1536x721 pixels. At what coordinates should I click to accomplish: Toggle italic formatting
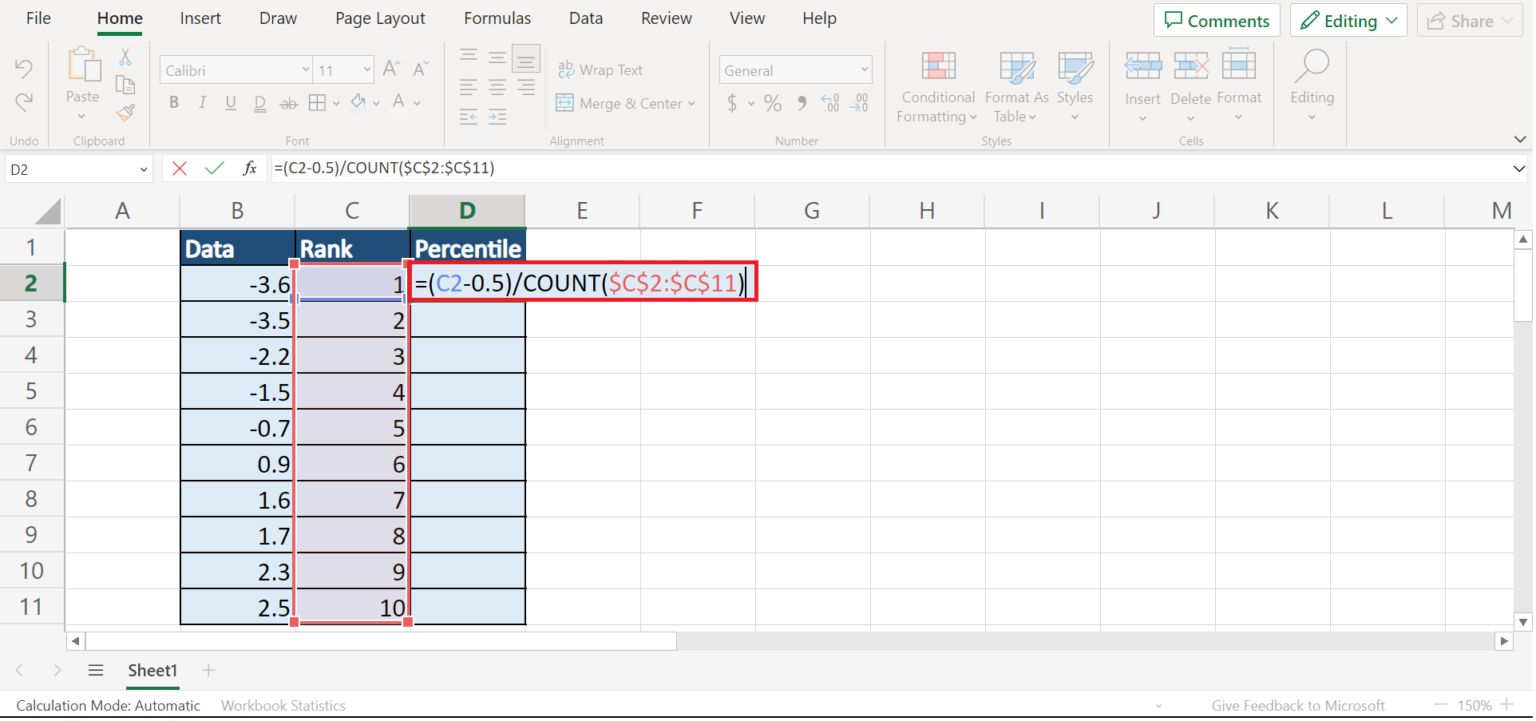pos(201,102)
